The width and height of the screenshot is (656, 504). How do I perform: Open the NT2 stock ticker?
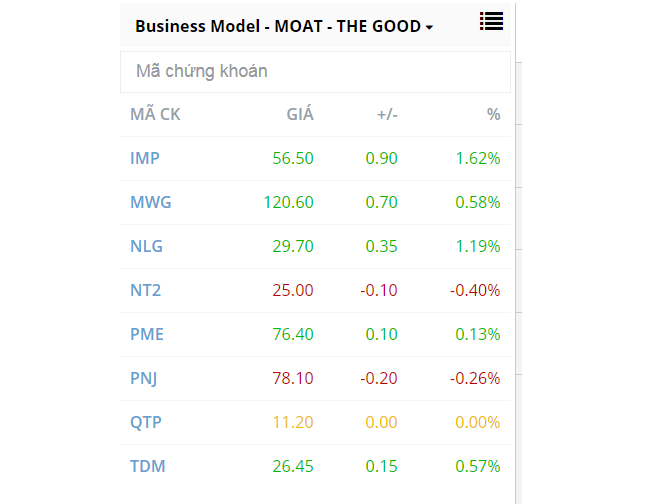click(x=146, y=290)
